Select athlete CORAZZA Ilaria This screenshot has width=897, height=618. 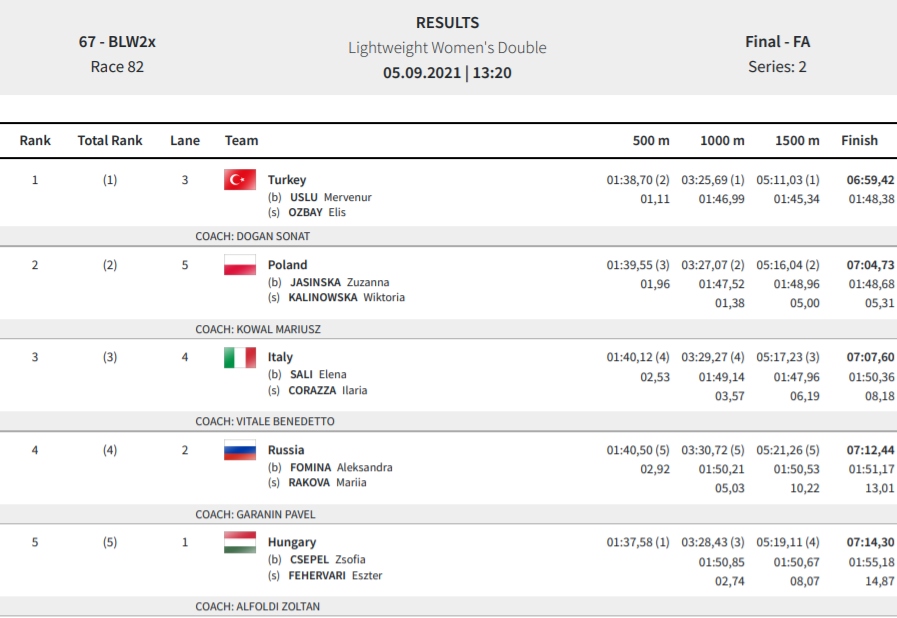coord(328,390)
